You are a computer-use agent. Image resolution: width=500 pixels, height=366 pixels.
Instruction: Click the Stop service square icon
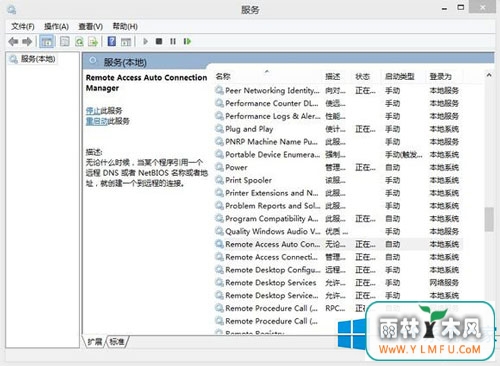(x=159, y=41)
